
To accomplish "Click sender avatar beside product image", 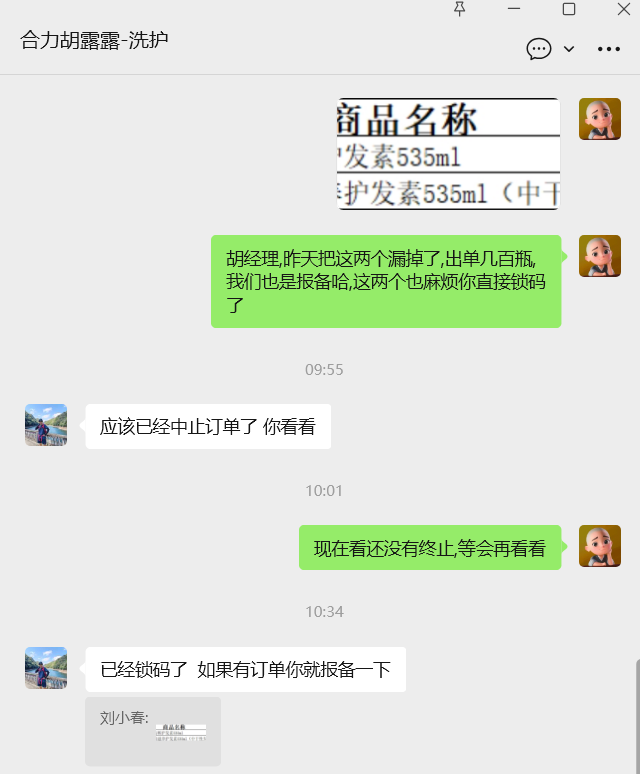I will tap(600, 119).
